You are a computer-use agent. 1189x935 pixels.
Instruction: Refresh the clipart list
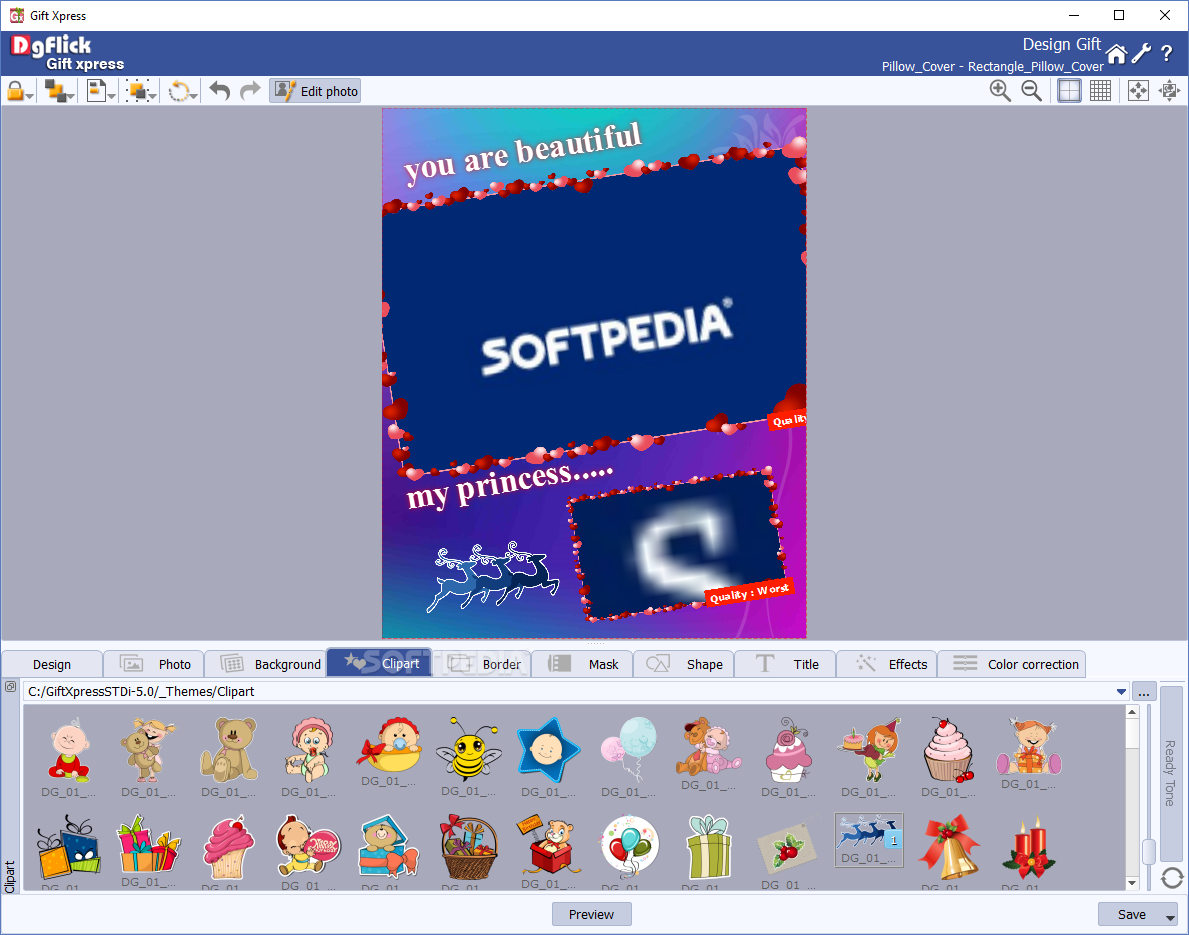[1172, 878]
